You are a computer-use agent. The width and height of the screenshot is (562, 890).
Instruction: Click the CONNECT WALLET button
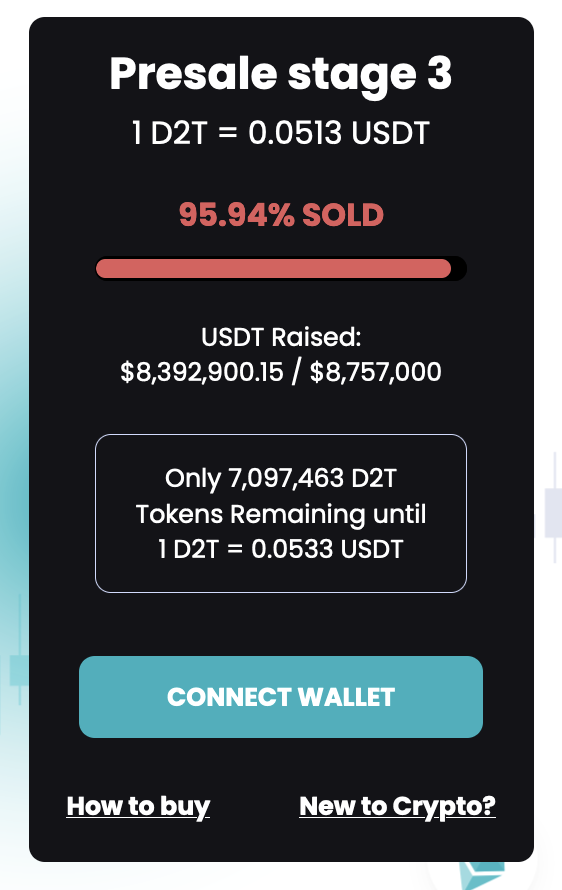(x=281, y=697)
